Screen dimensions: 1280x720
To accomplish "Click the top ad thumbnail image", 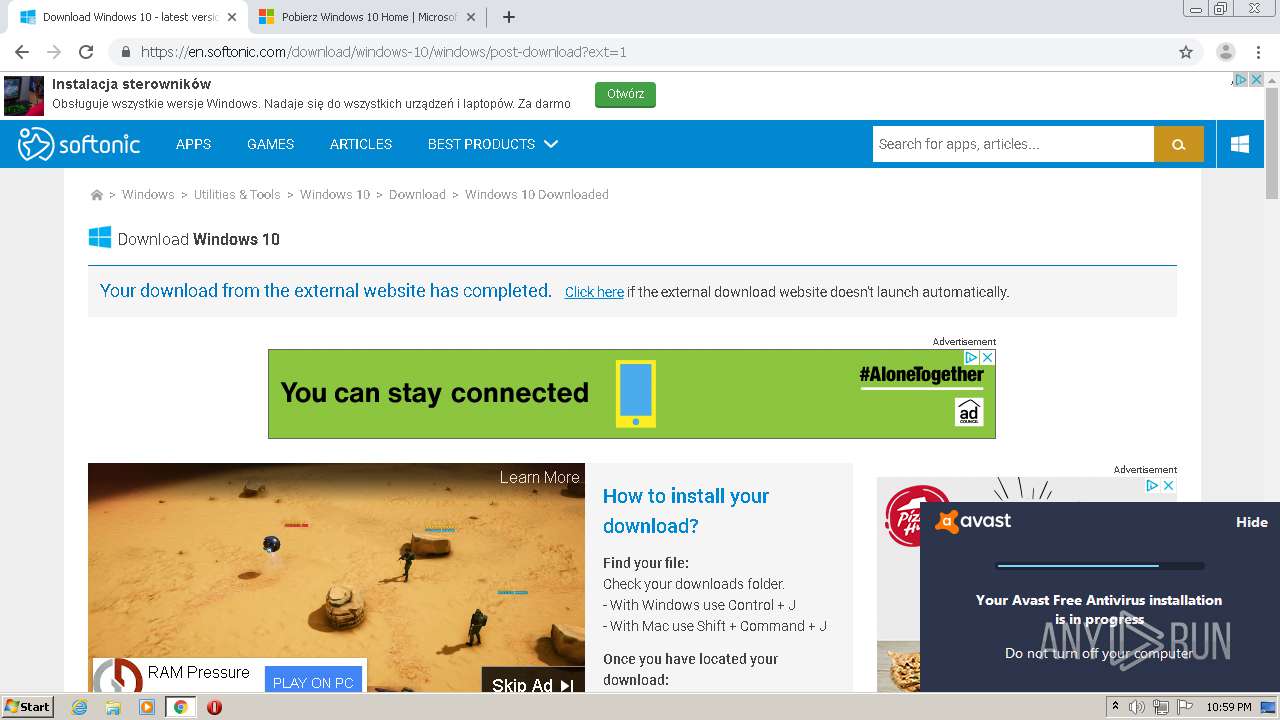I will 24,95.
